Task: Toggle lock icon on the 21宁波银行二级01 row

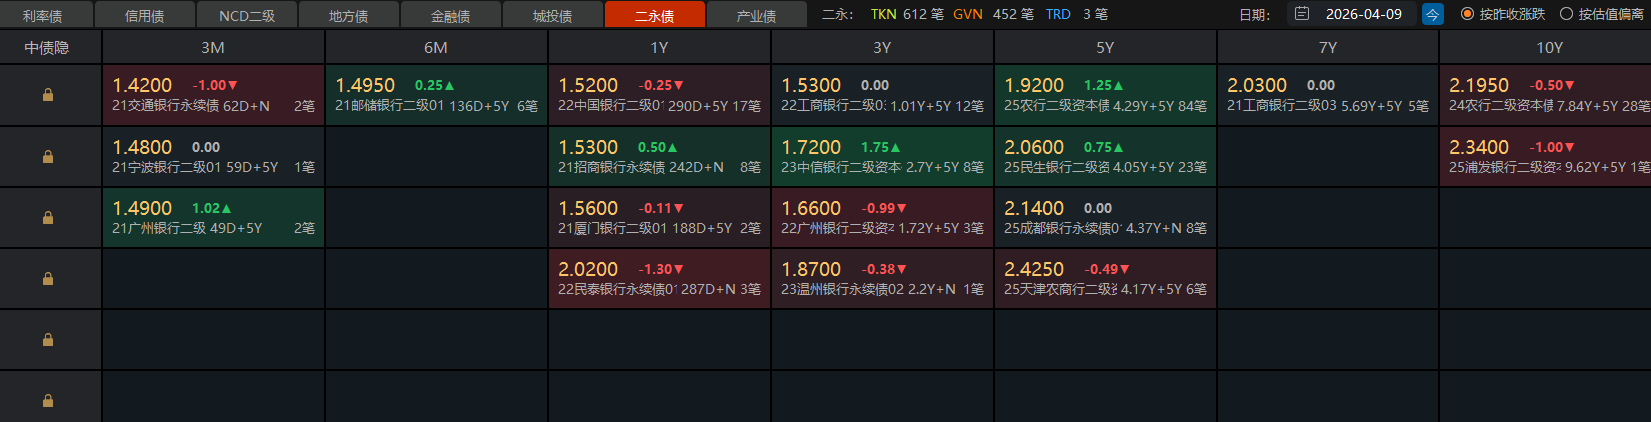Action: pos(47,157)
